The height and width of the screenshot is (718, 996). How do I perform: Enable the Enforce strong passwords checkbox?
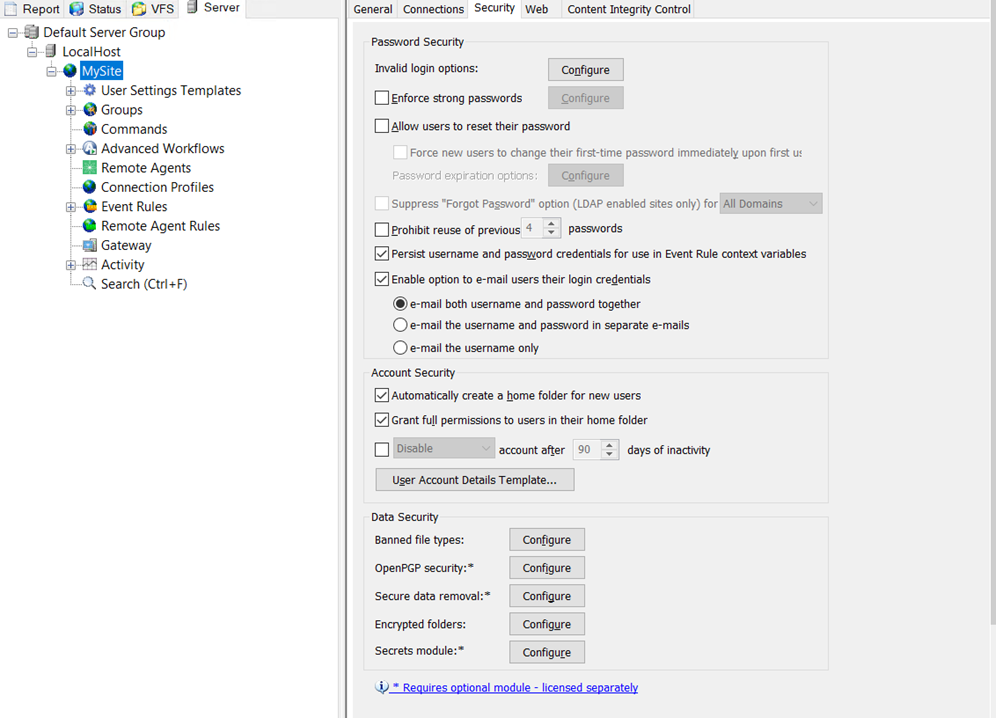[x=382, y=98]
